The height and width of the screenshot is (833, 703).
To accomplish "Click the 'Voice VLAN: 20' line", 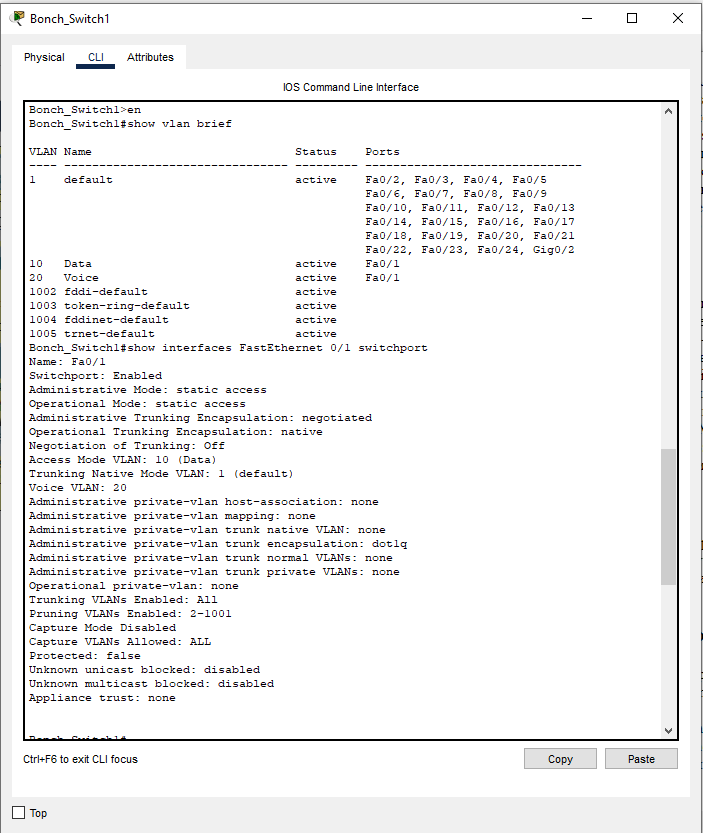I will pos(78,488).
